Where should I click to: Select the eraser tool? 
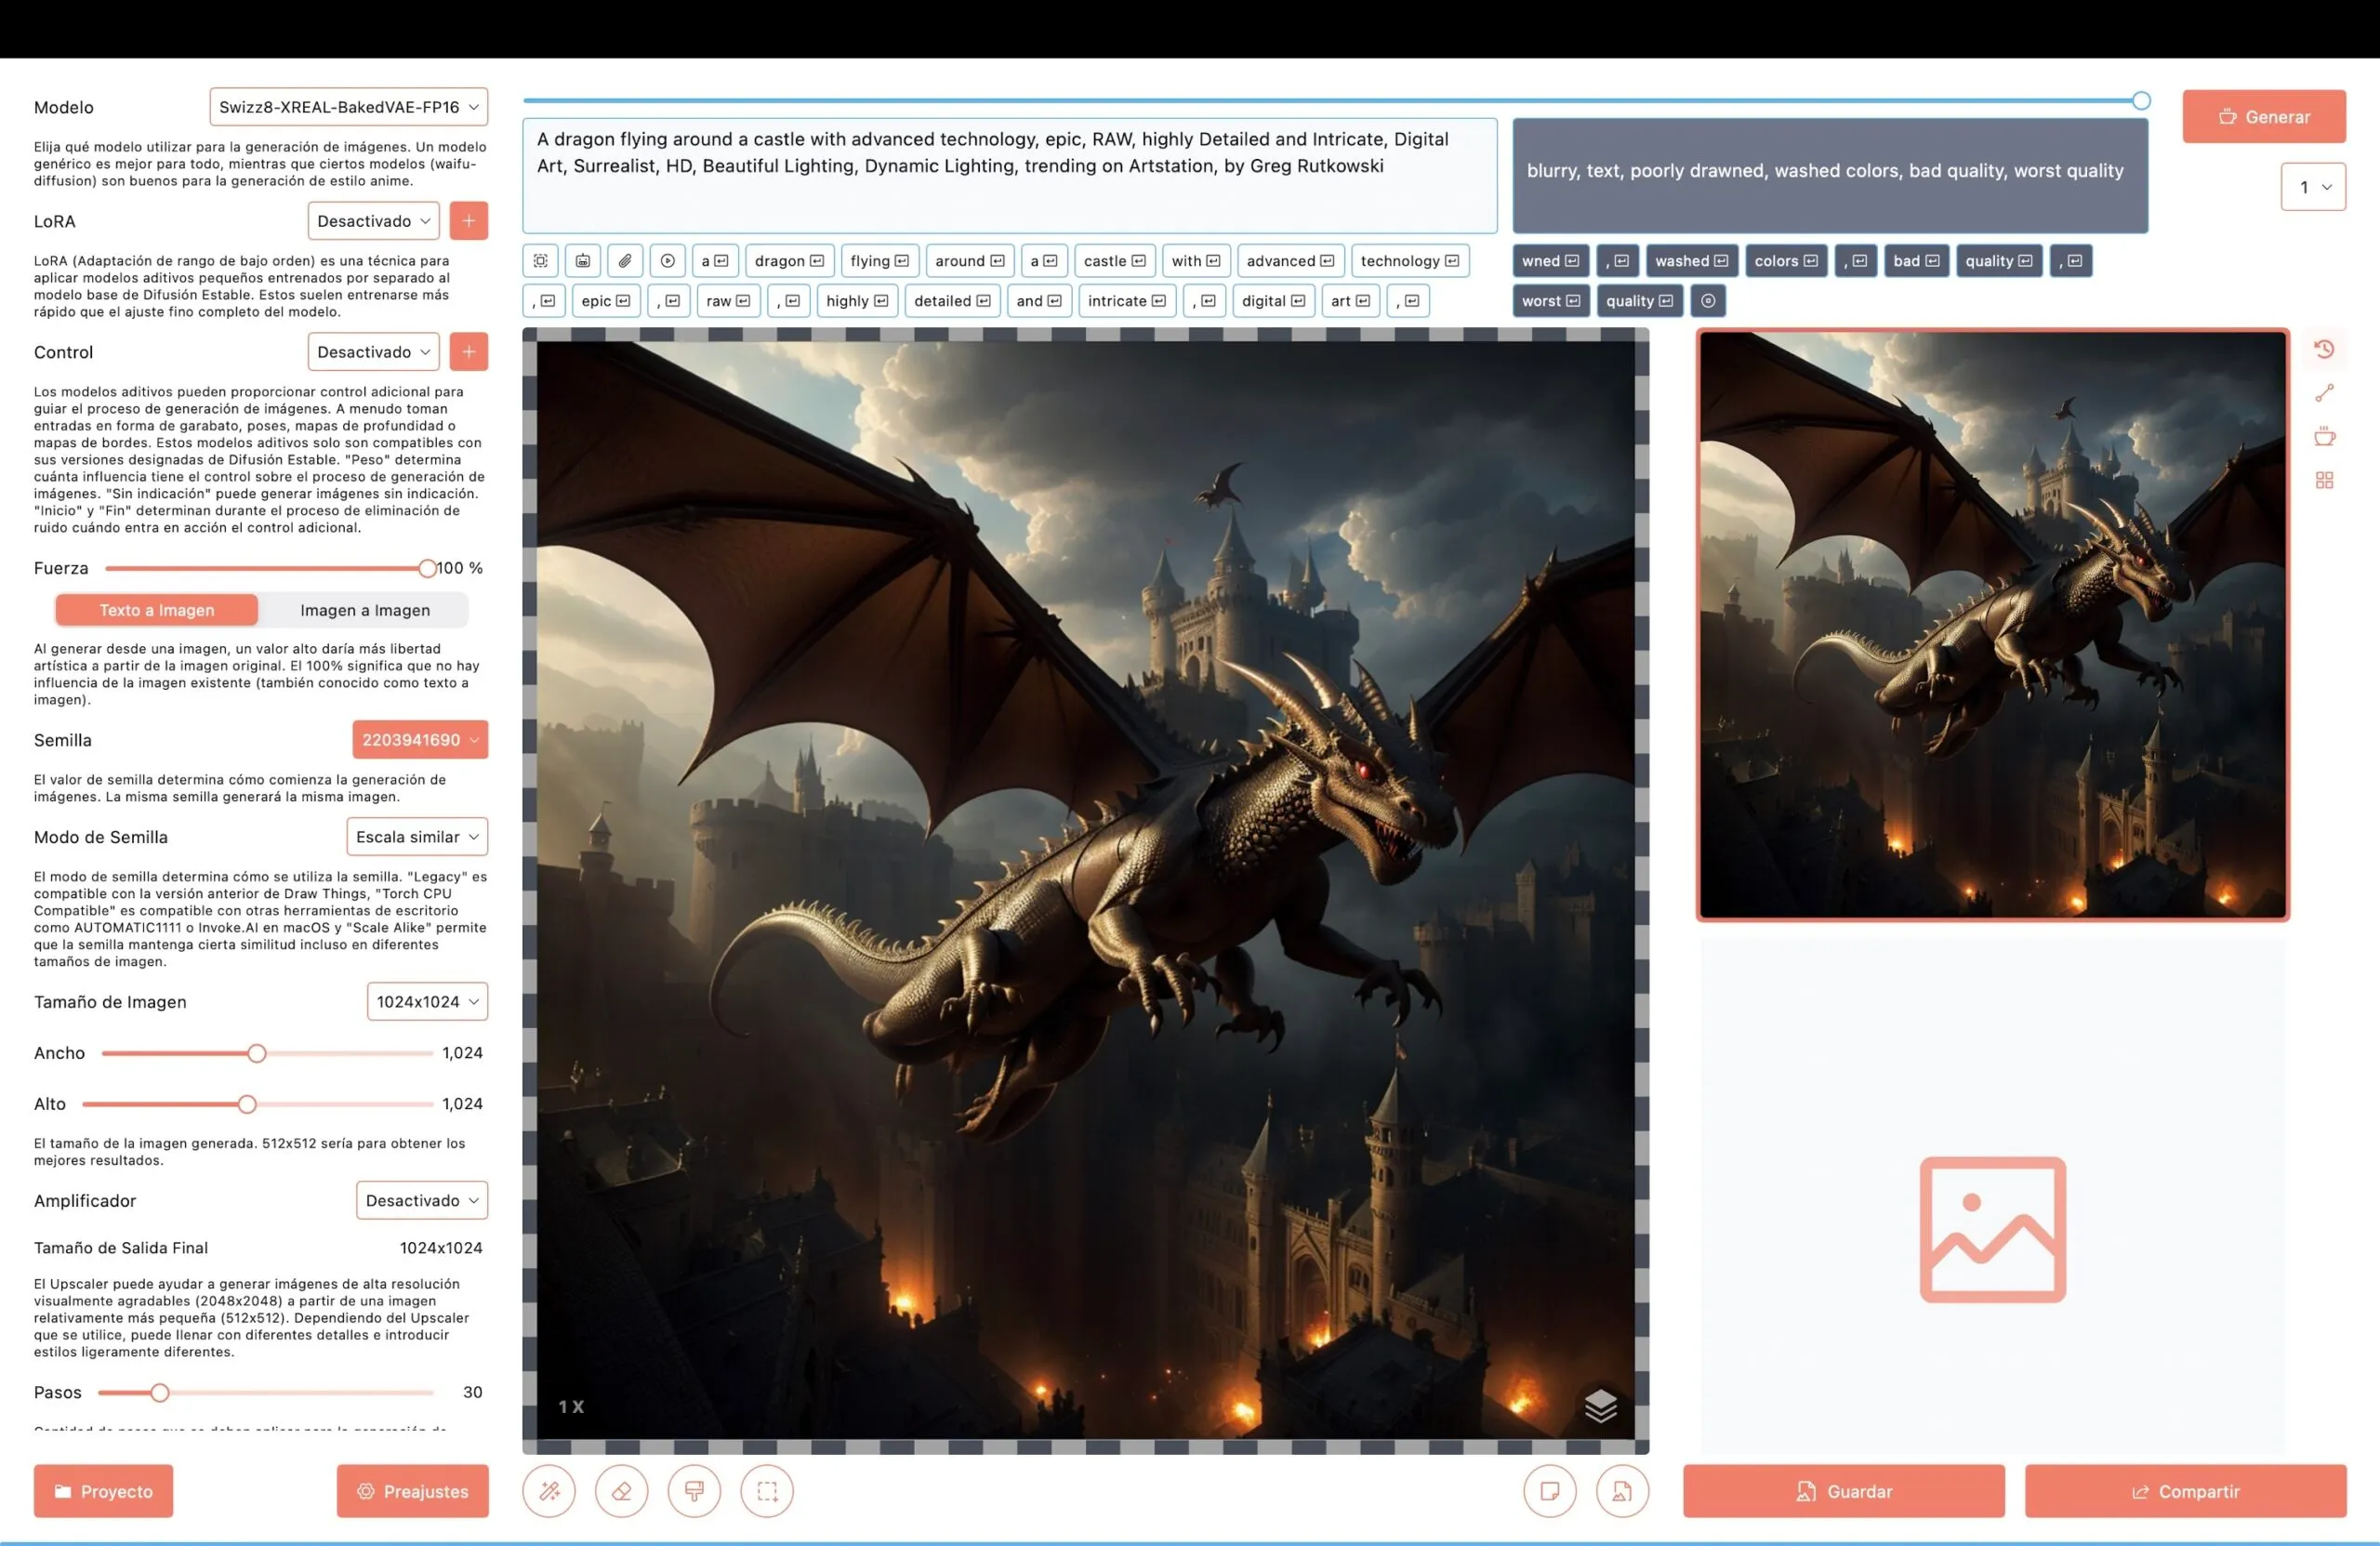(621, 1491)
